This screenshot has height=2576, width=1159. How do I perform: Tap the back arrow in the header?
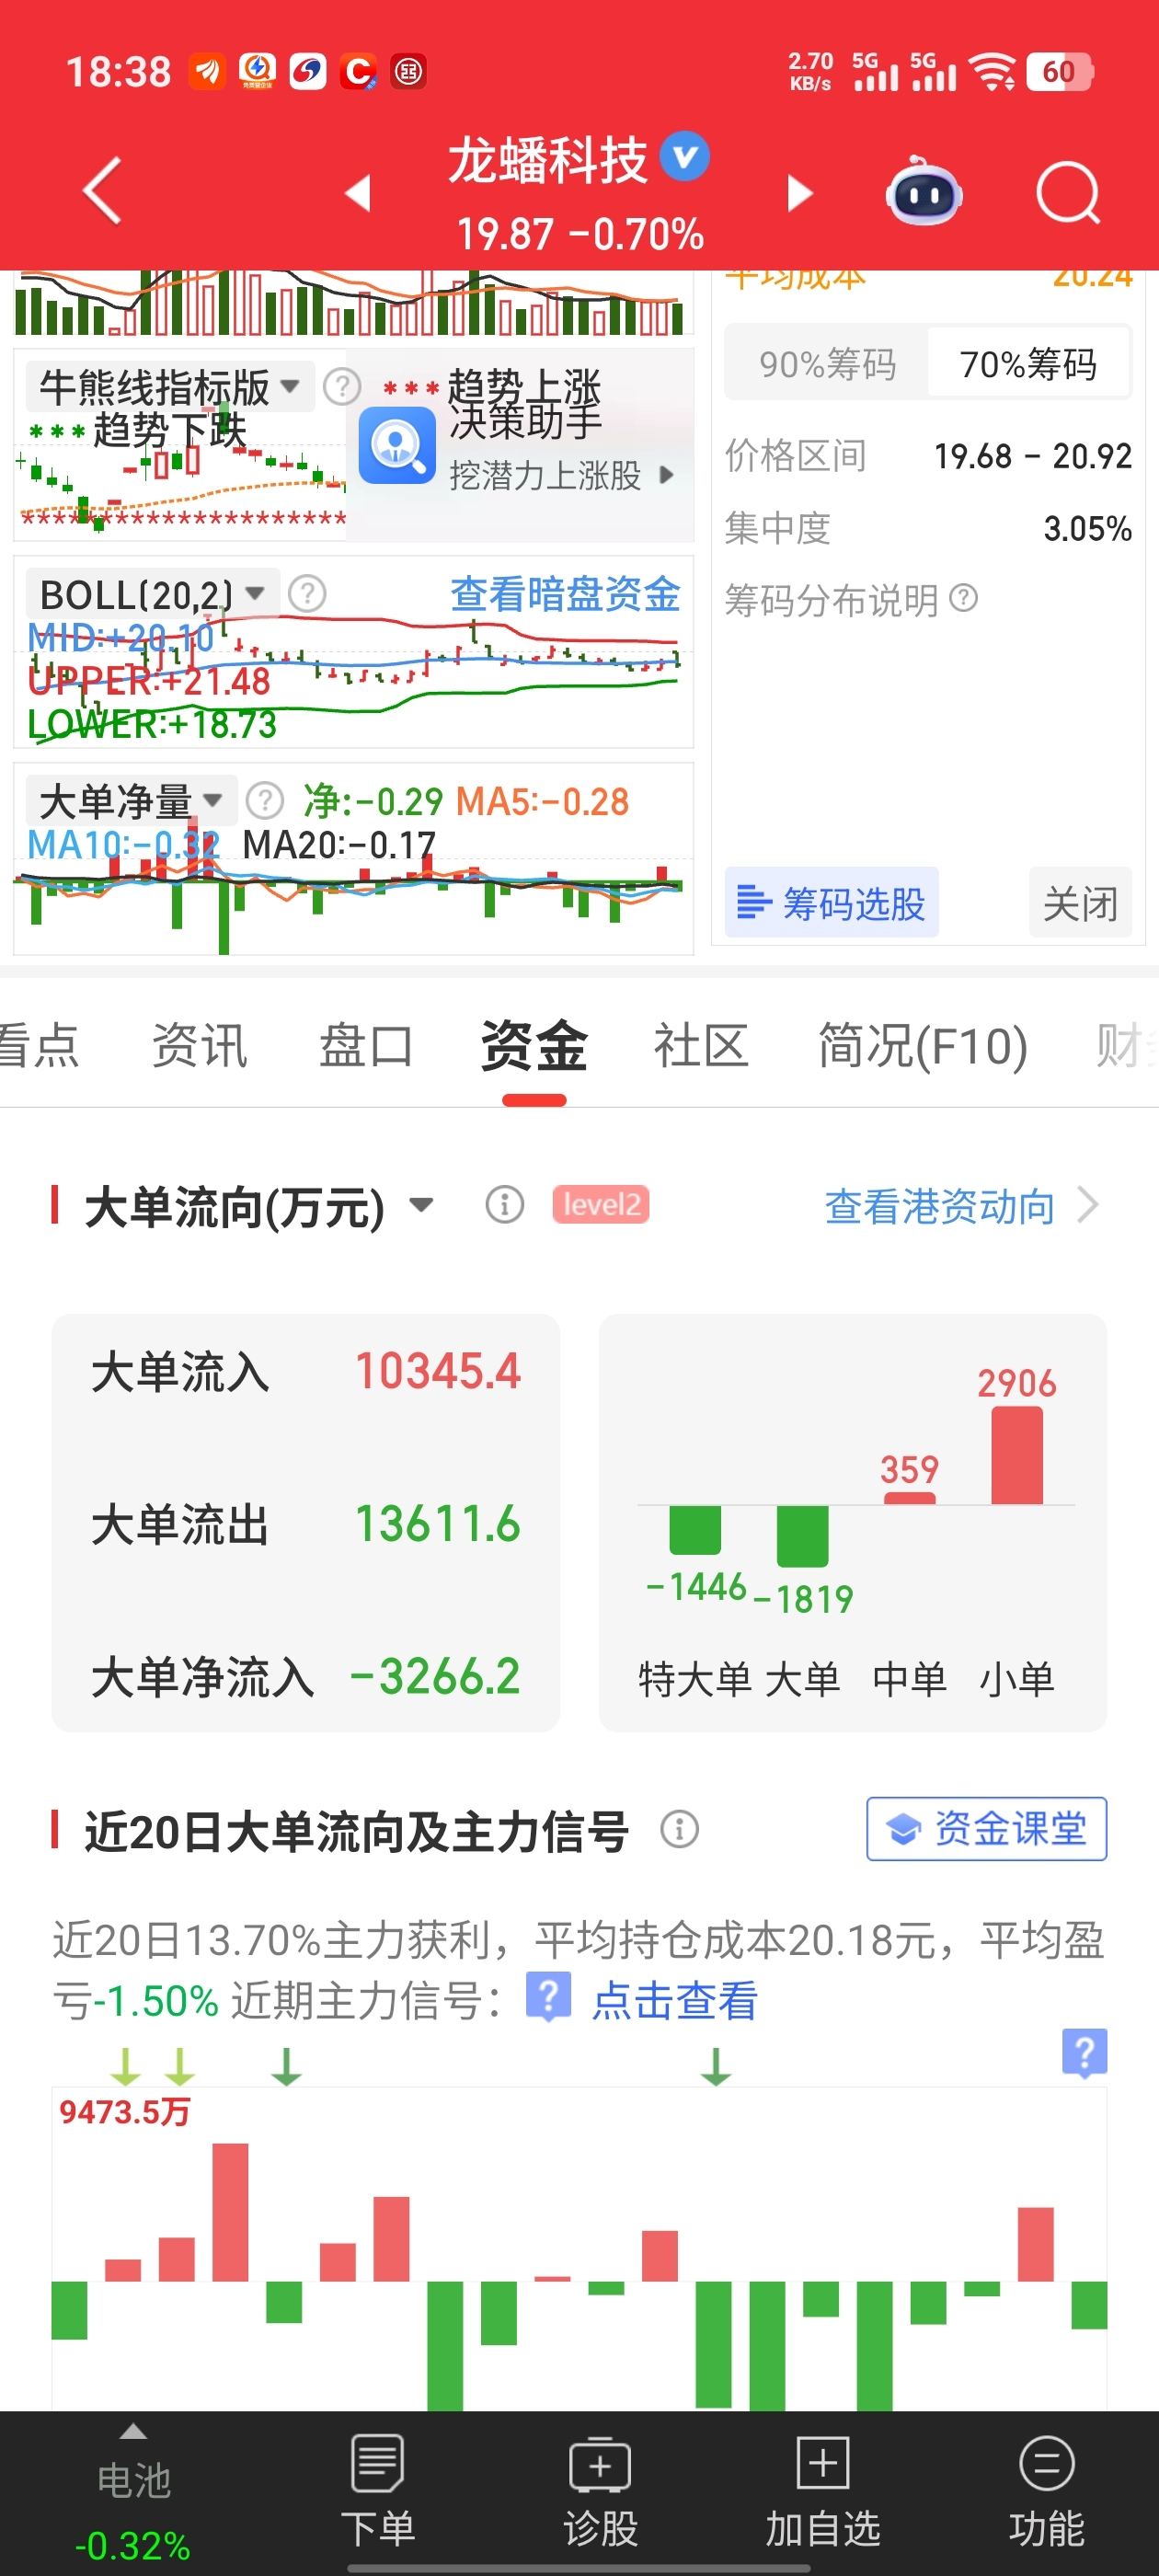coord(103,190)
